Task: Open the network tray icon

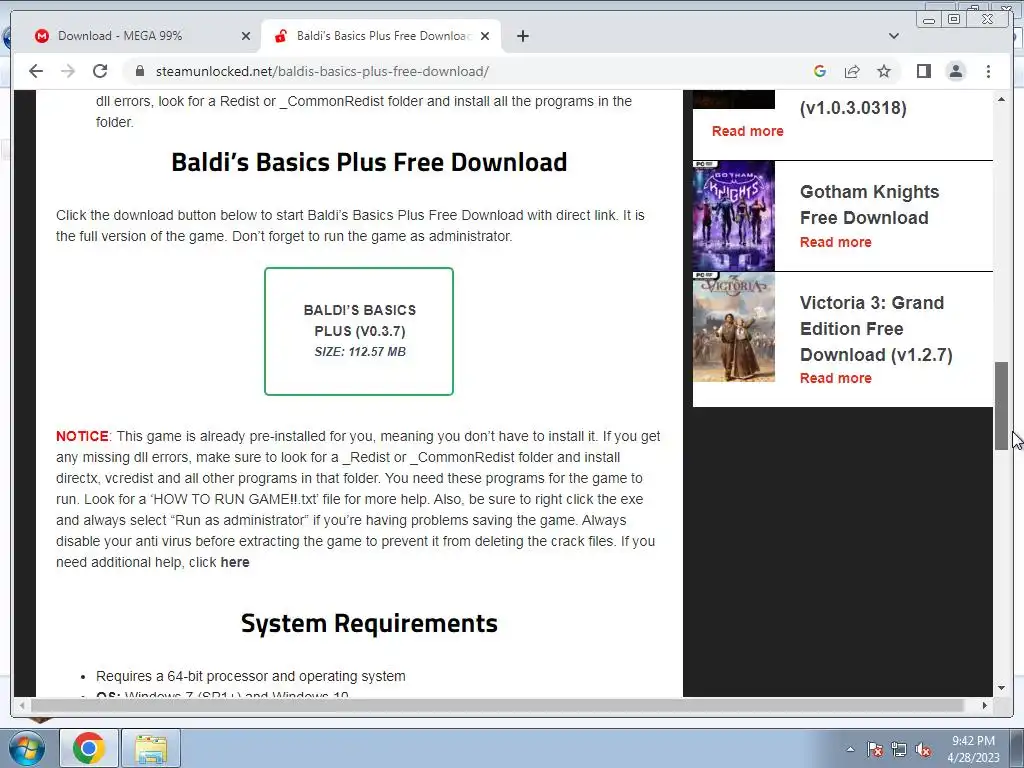Action: click(x=899, y=749)
